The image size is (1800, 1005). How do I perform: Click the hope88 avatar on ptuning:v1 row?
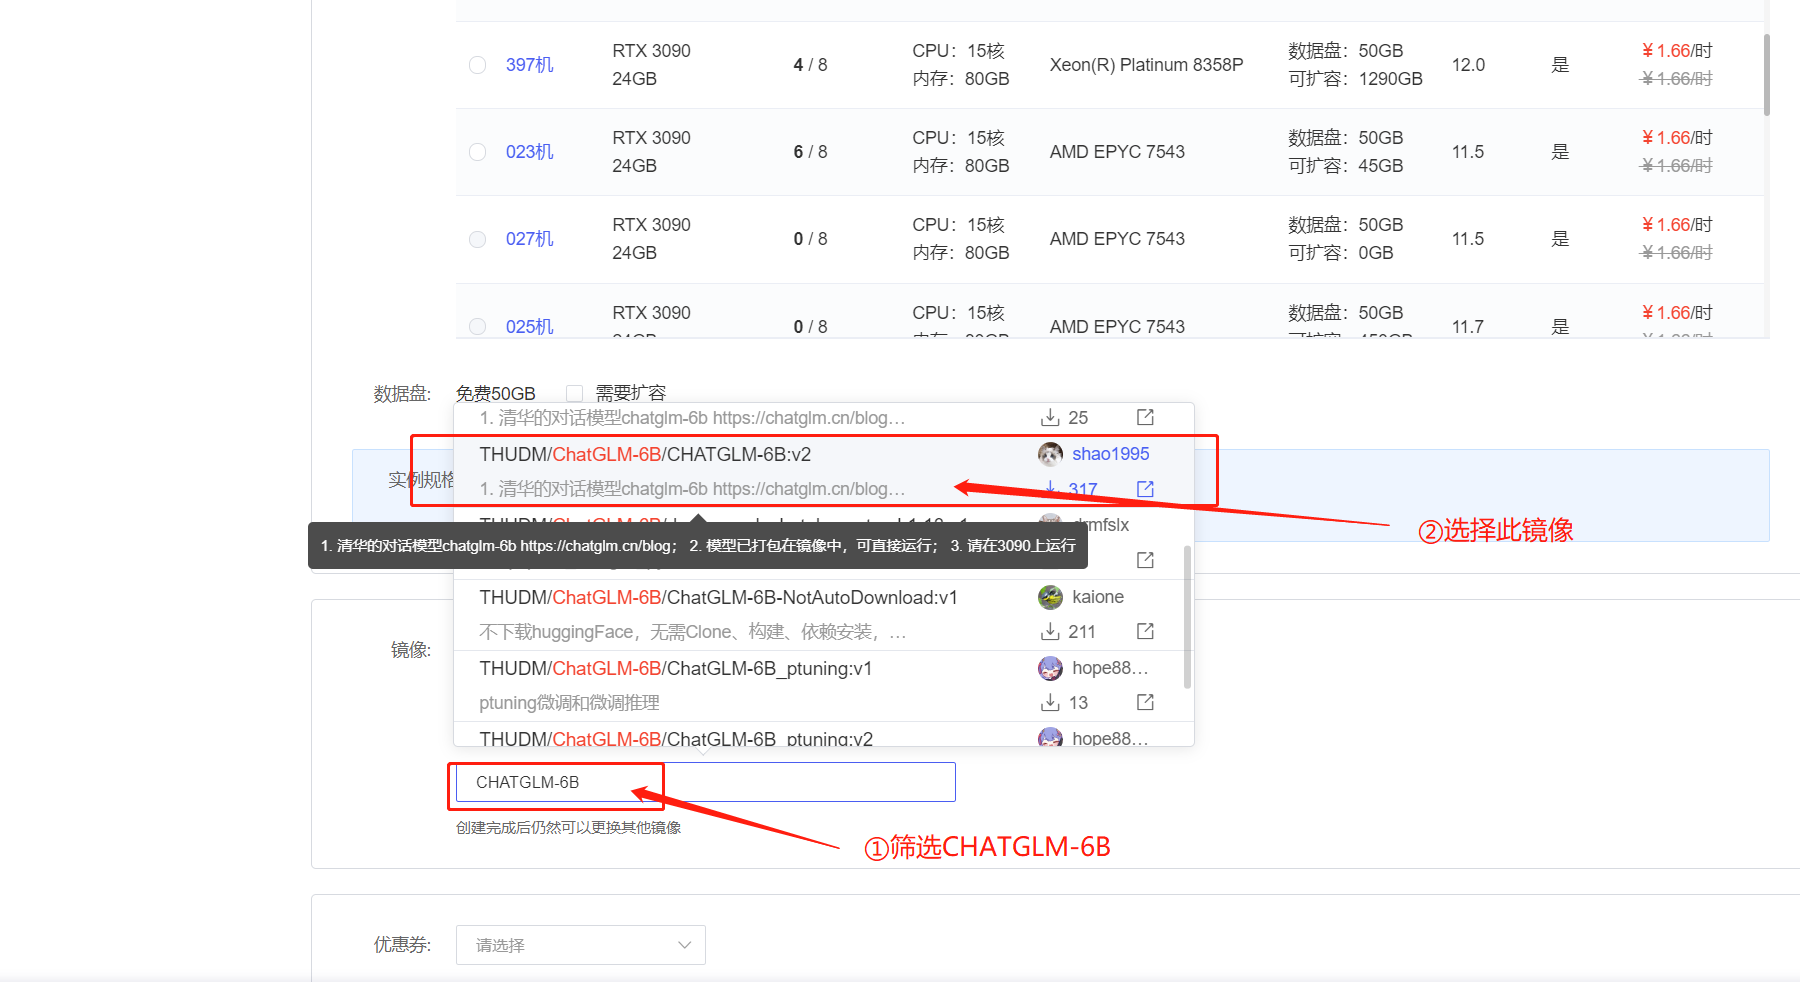[x=1050, y=668]
